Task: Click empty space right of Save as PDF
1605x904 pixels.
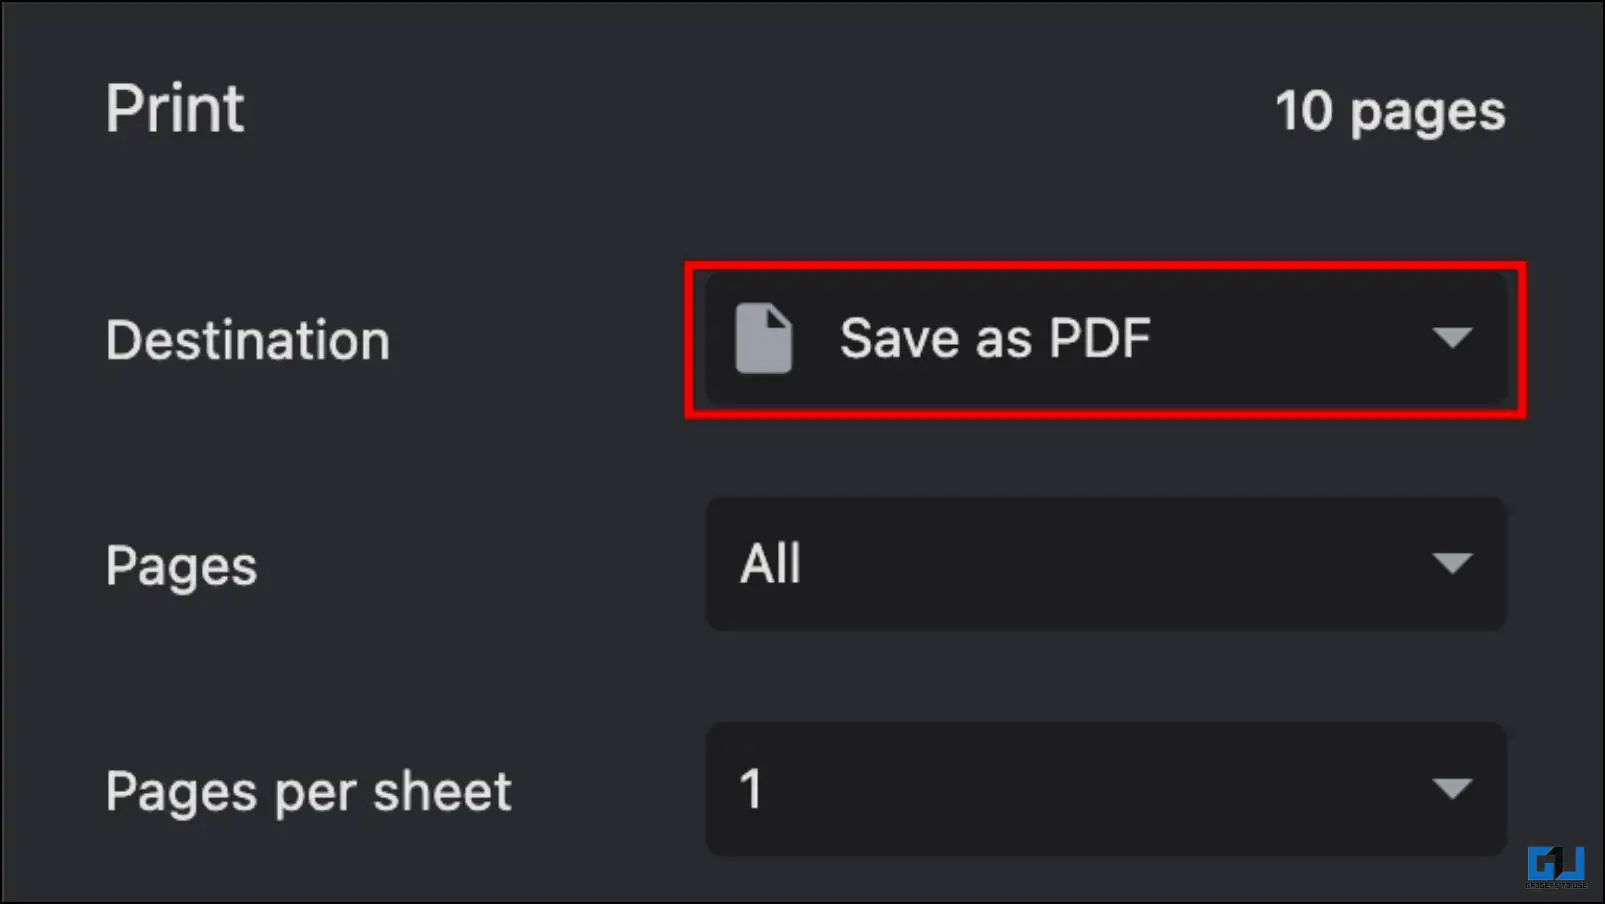Action: pyautogui.click(x=1290, y=339)
